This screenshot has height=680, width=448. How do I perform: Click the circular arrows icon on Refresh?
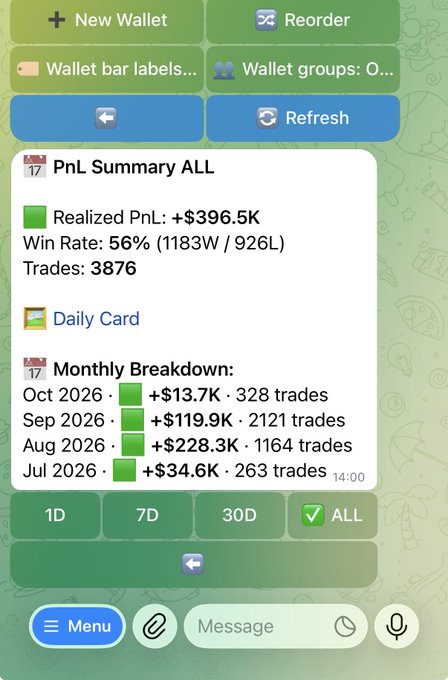(267, 118)
